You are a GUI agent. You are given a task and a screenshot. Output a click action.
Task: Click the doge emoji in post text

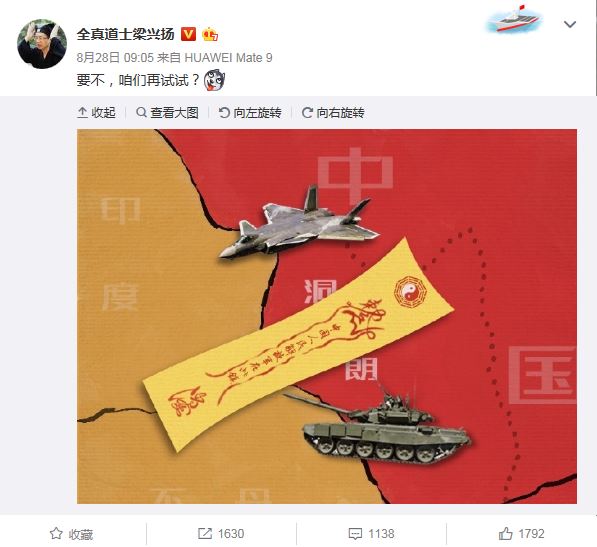(214, 80)
